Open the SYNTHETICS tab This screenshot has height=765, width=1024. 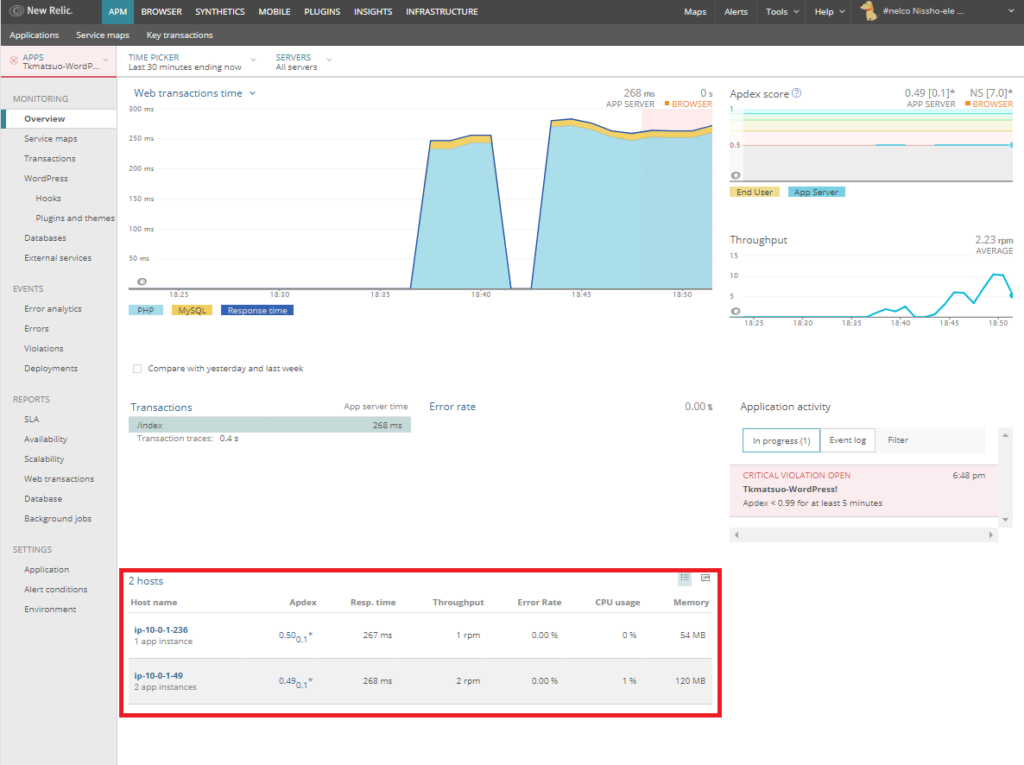tap(220, 12)
